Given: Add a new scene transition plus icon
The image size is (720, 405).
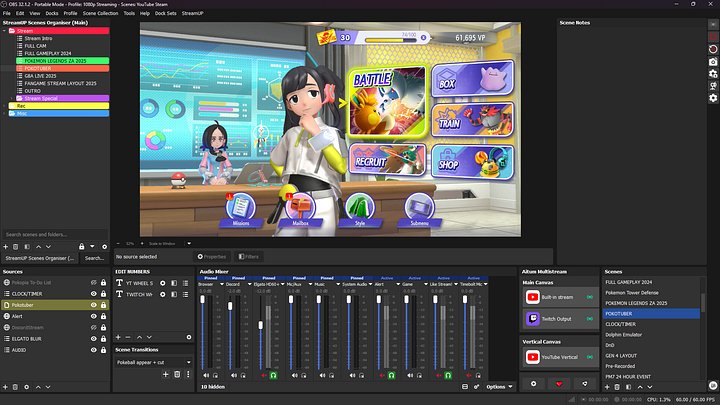Looking at the screenshot, I should click(166, 374).
